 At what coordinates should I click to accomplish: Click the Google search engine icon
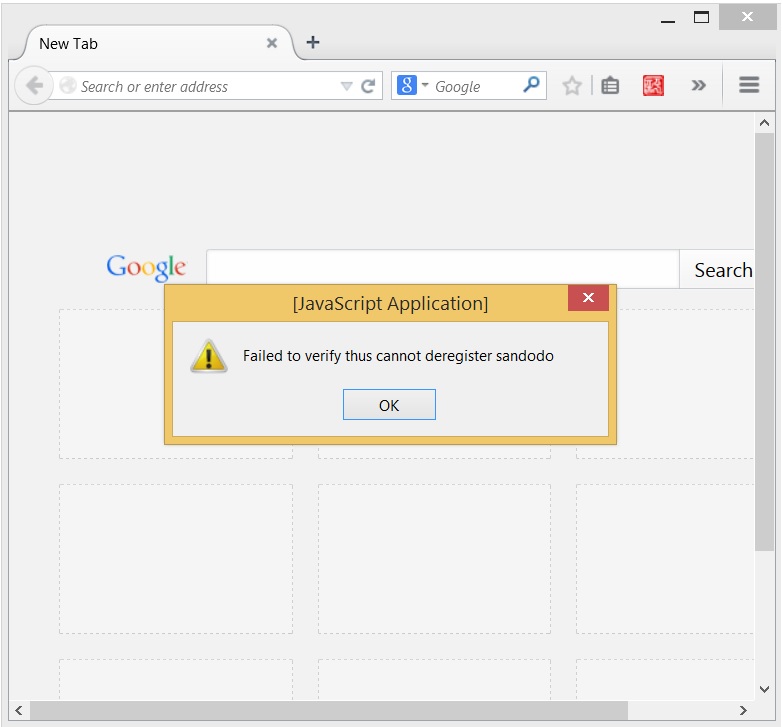[406, 85]
